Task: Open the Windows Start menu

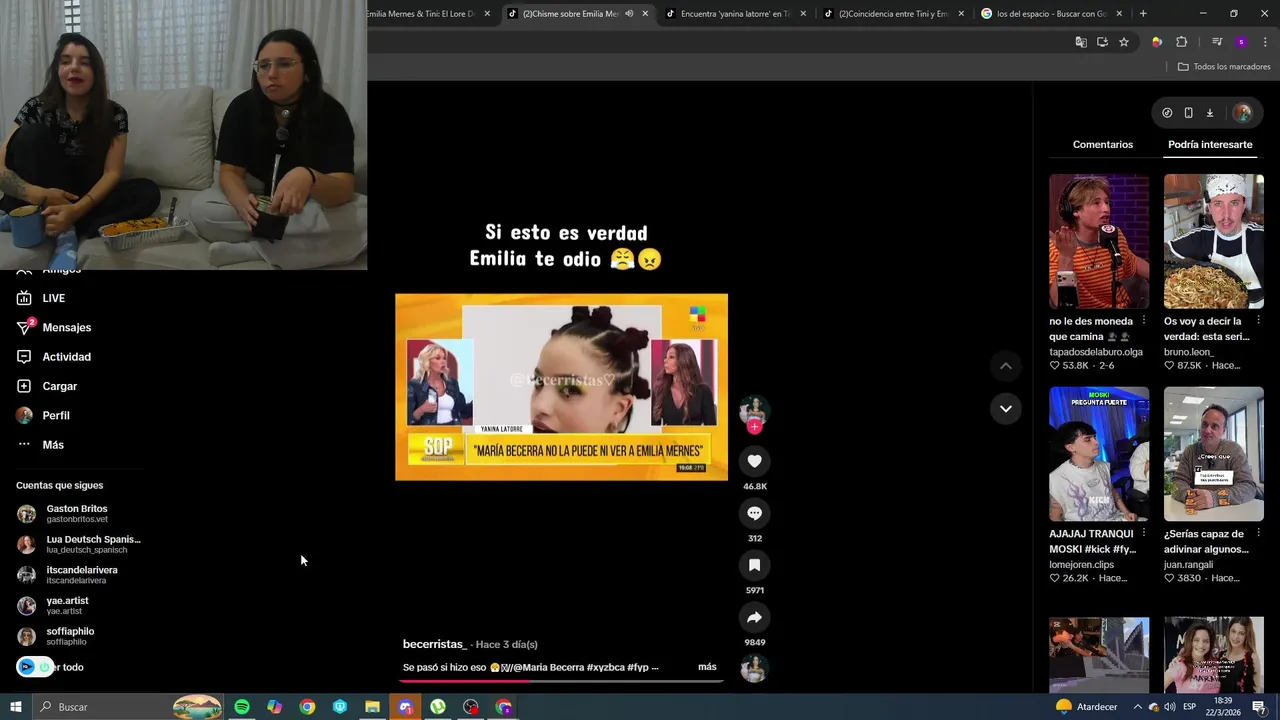Action: coord(16,707)
